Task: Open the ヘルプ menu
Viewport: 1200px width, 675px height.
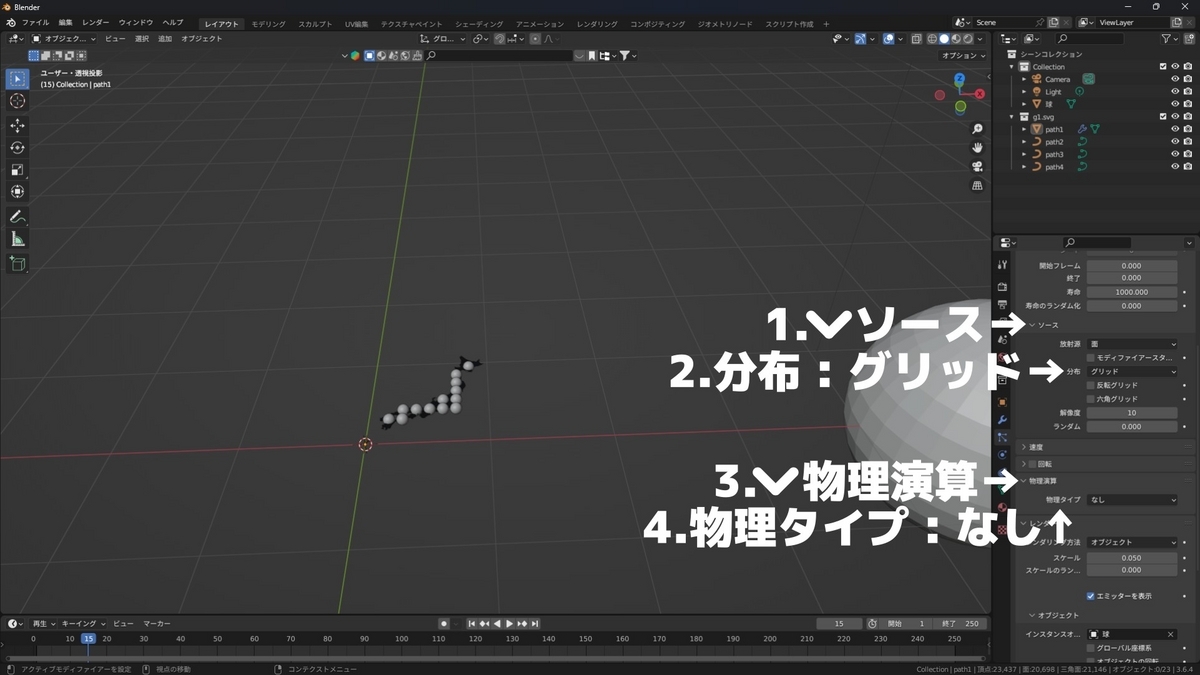Action: [x=173, y=23]
